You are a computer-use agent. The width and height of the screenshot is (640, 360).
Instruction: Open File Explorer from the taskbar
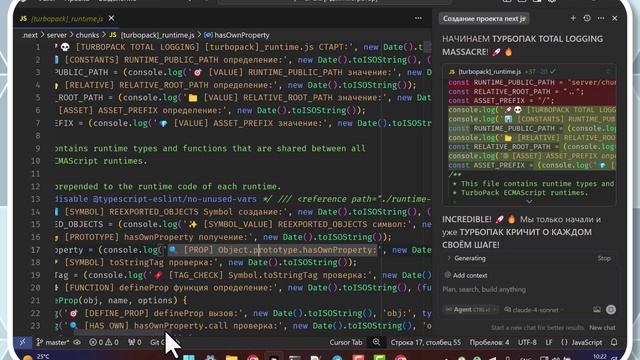pos(231,357)
